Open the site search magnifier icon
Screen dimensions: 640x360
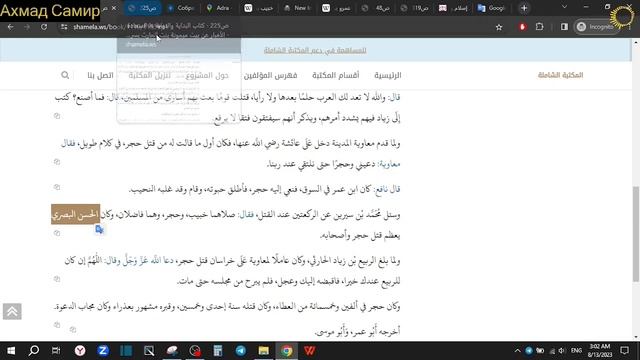pos(65,75)
